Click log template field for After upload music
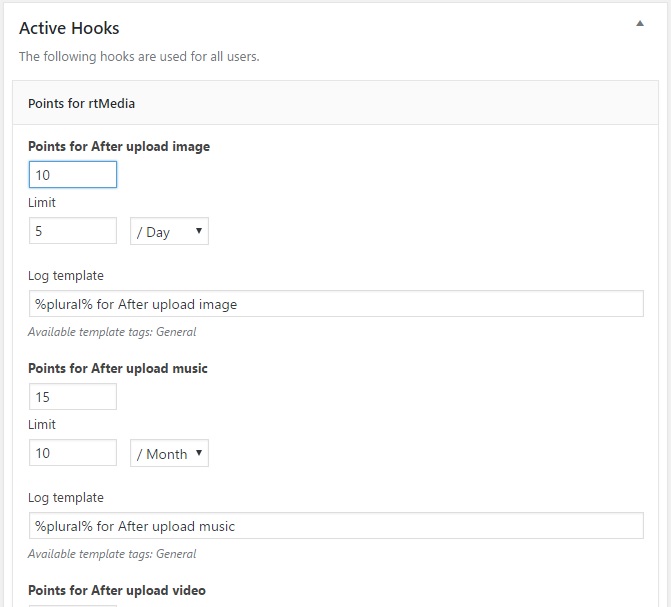 coord(335,526)
